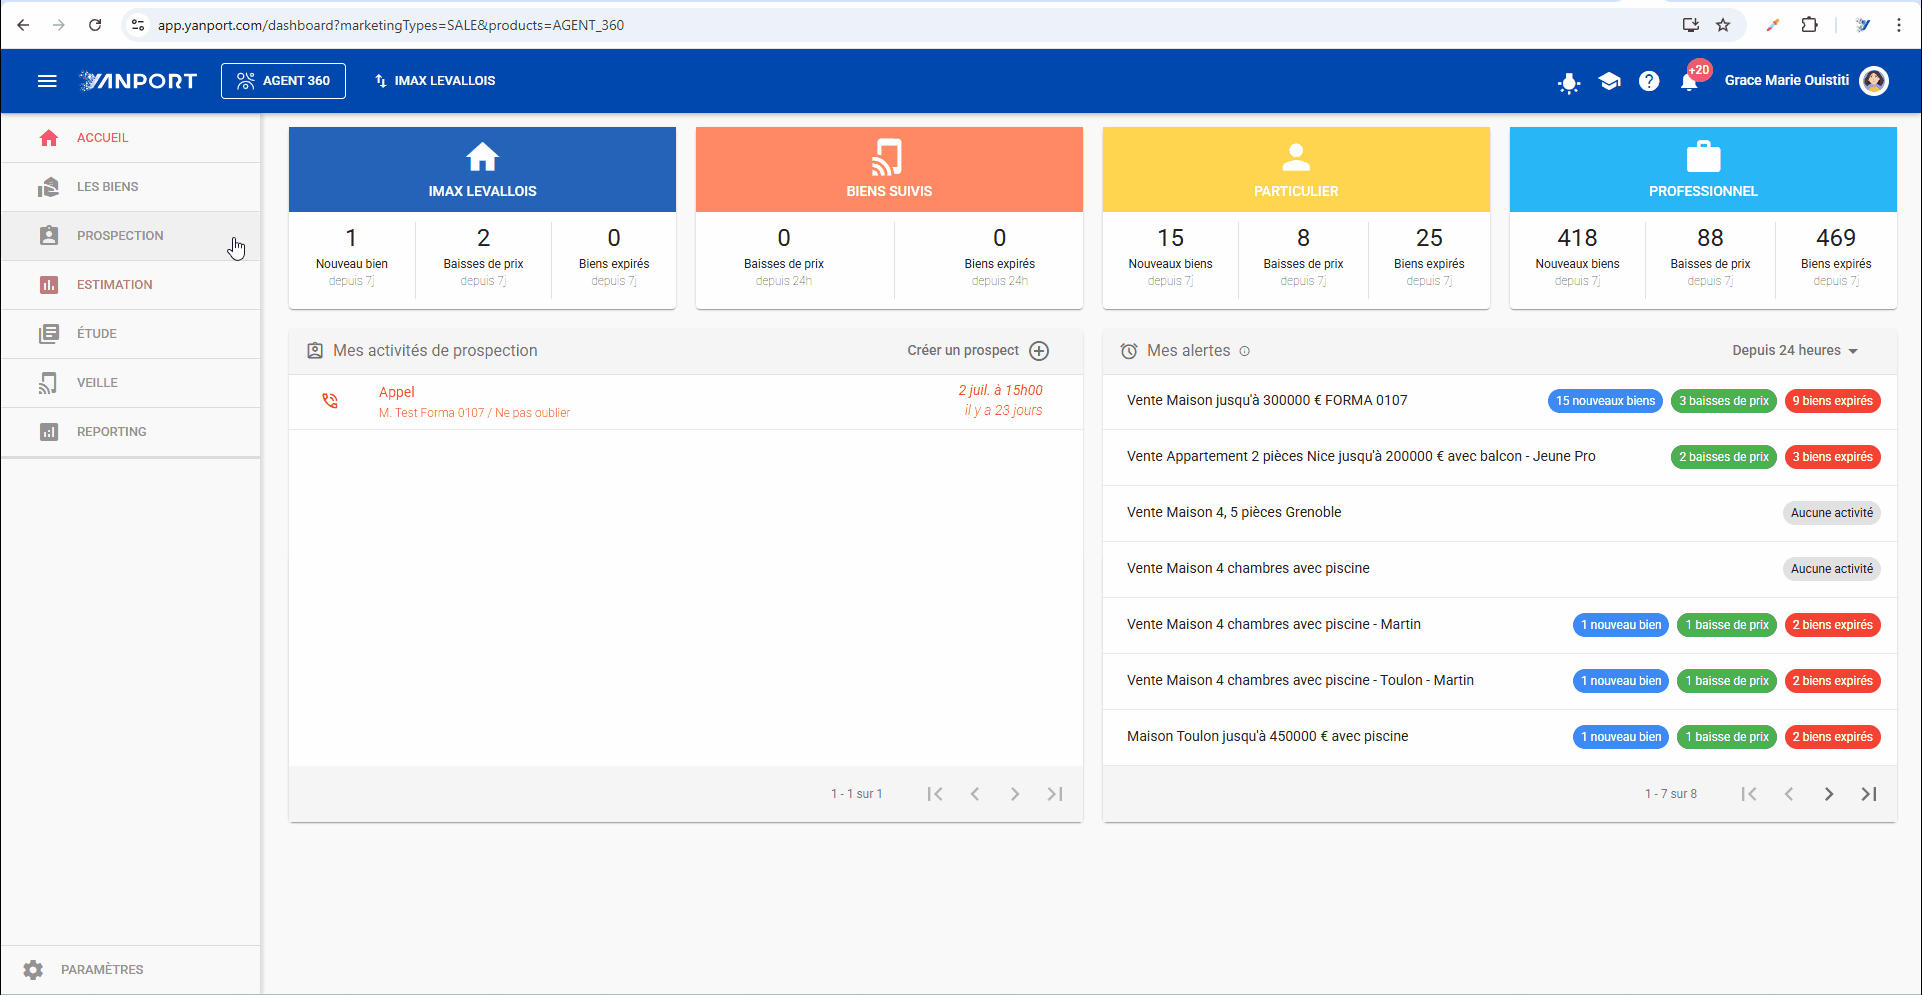Open the AGENT 360 product selector

[x=283, y=81]
